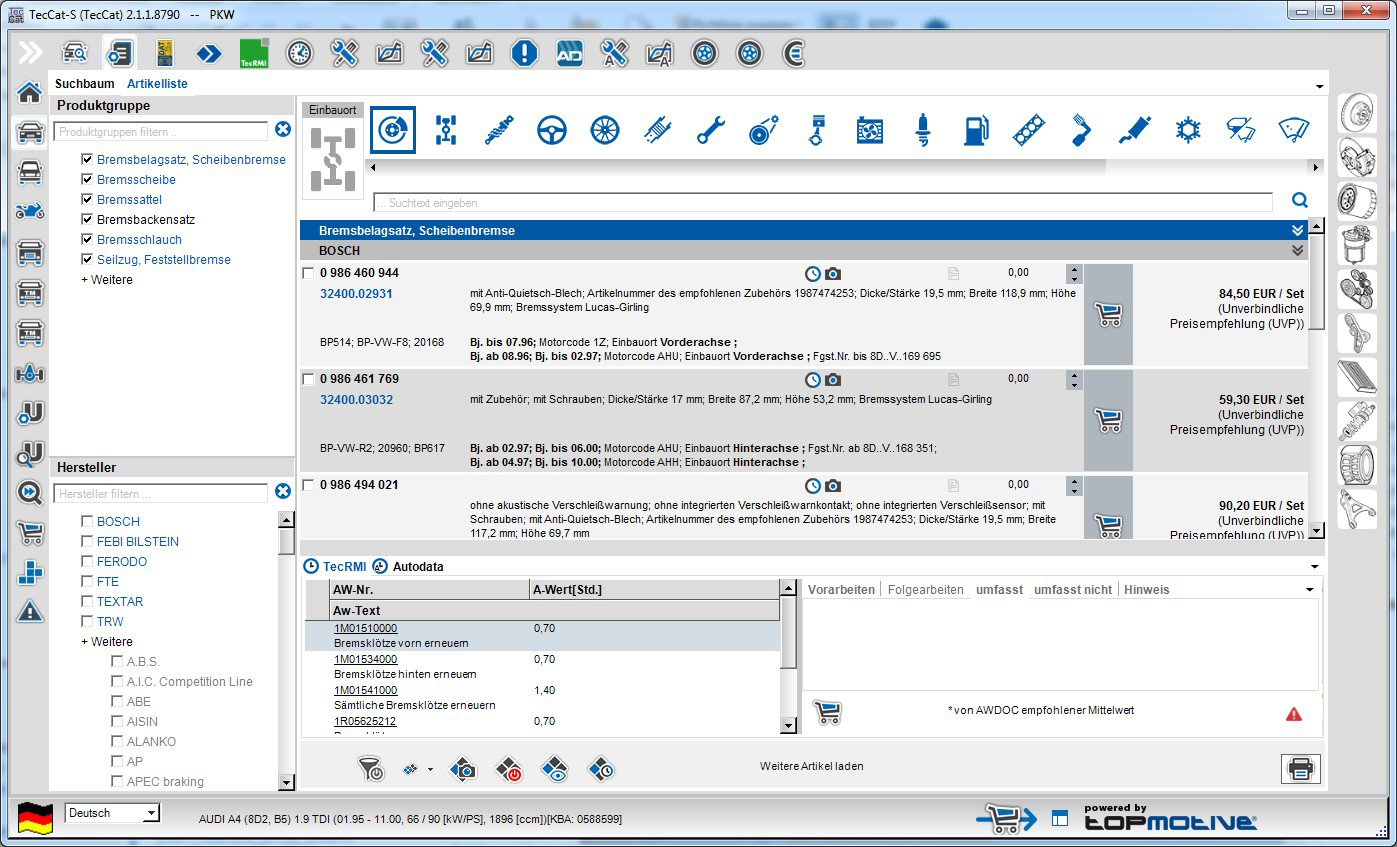Image resolution: width=1397 pixels, height=847 pixels.
Task: Open dropdown beside small diamond view icon
Action: pos(430,770)
